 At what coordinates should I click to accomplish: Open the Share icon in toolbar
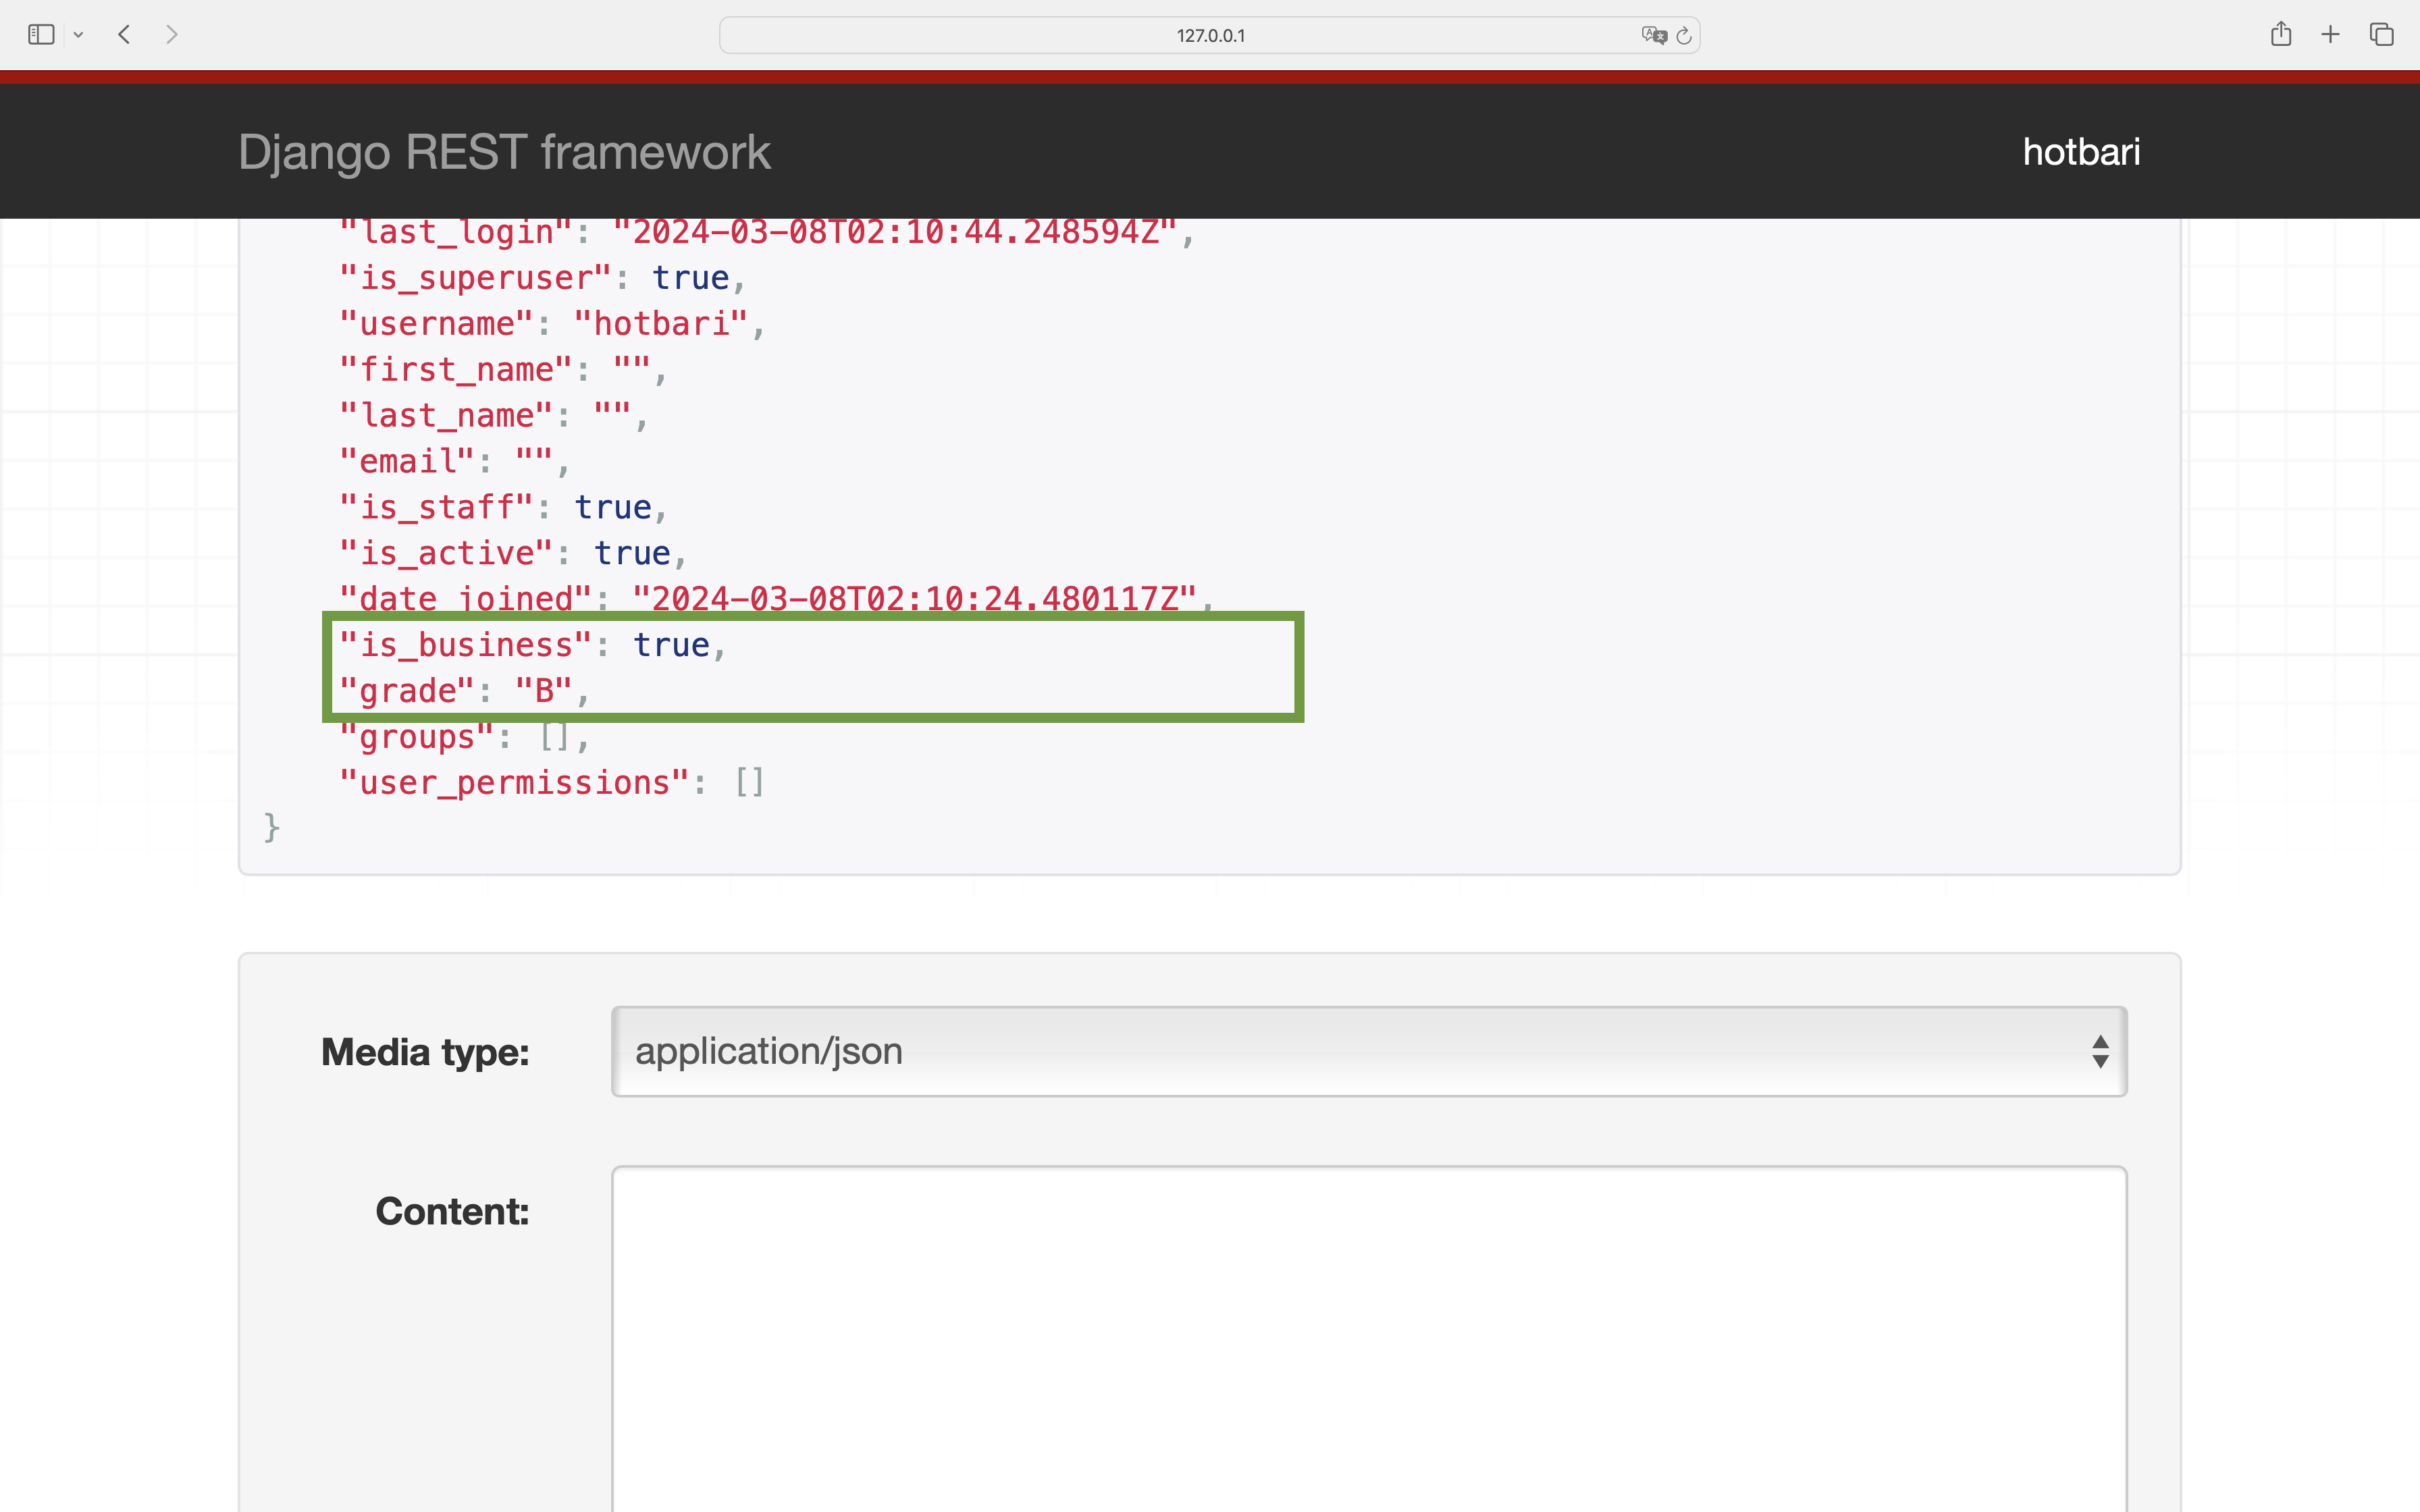[x=2280, y=34]
